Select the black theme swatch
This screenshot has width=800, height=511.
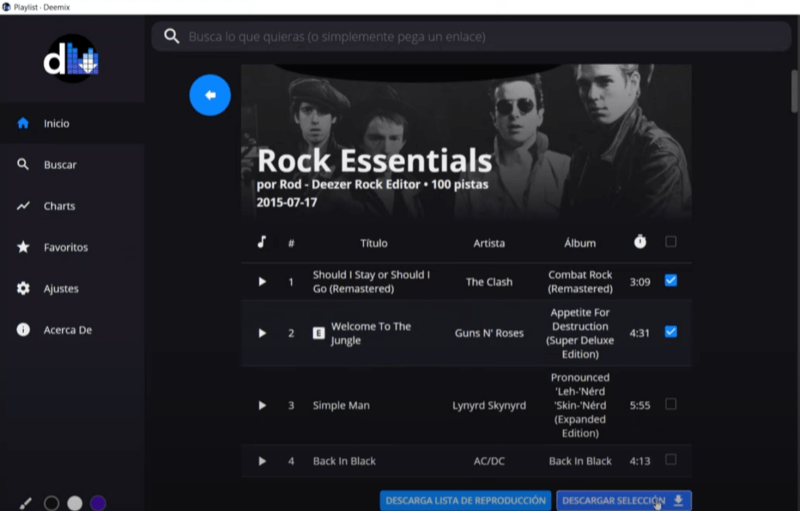[52, 503]
